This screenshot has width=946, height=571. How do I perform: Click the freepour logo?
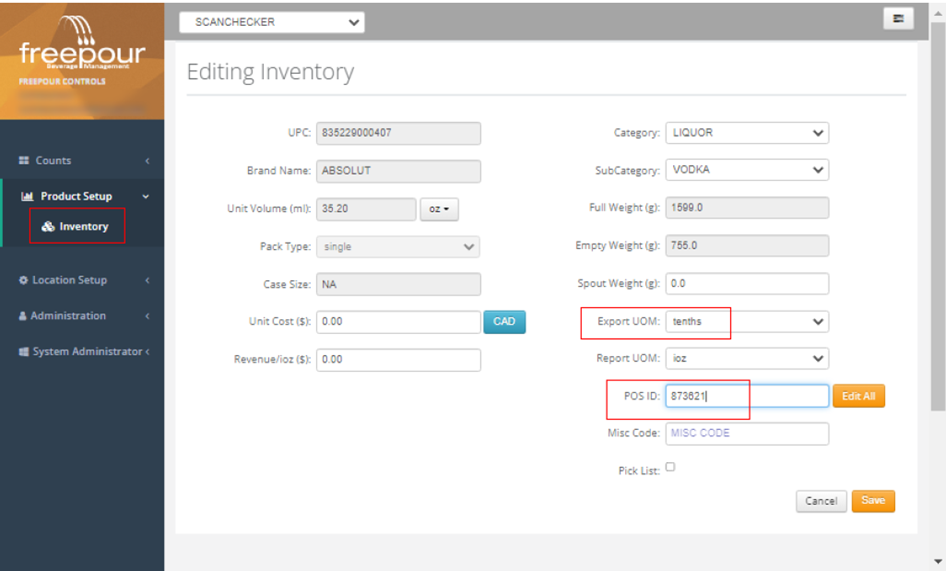pos(82,43)
